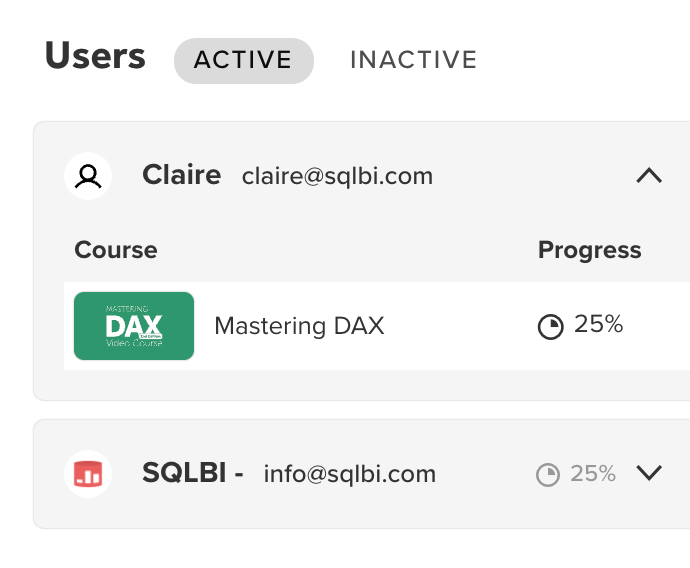Viewport: 690px width, 568px height.
Task: Click the Mastering DAX course title
Action: pyautogui.click(x=299, y=326)
